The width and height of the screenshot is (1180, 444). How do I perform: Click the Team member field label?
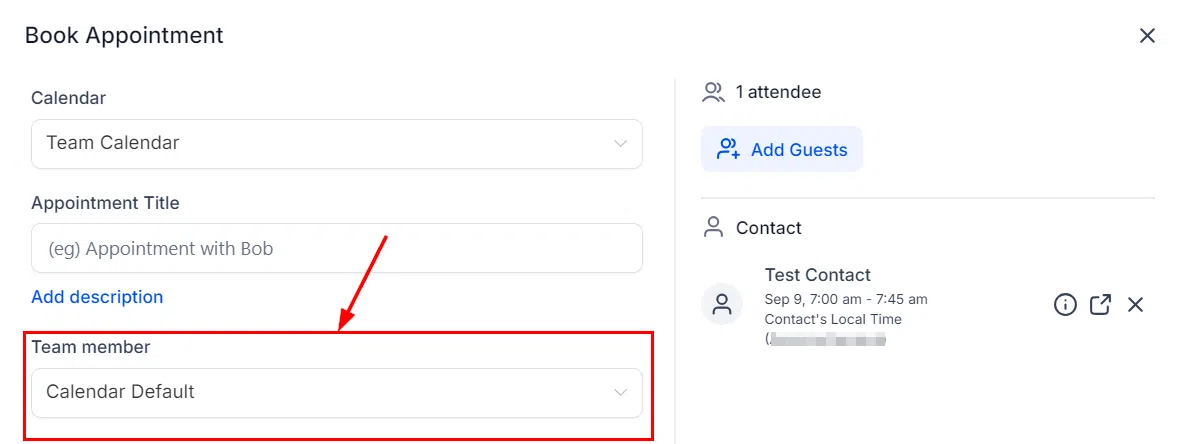point(90,347)
